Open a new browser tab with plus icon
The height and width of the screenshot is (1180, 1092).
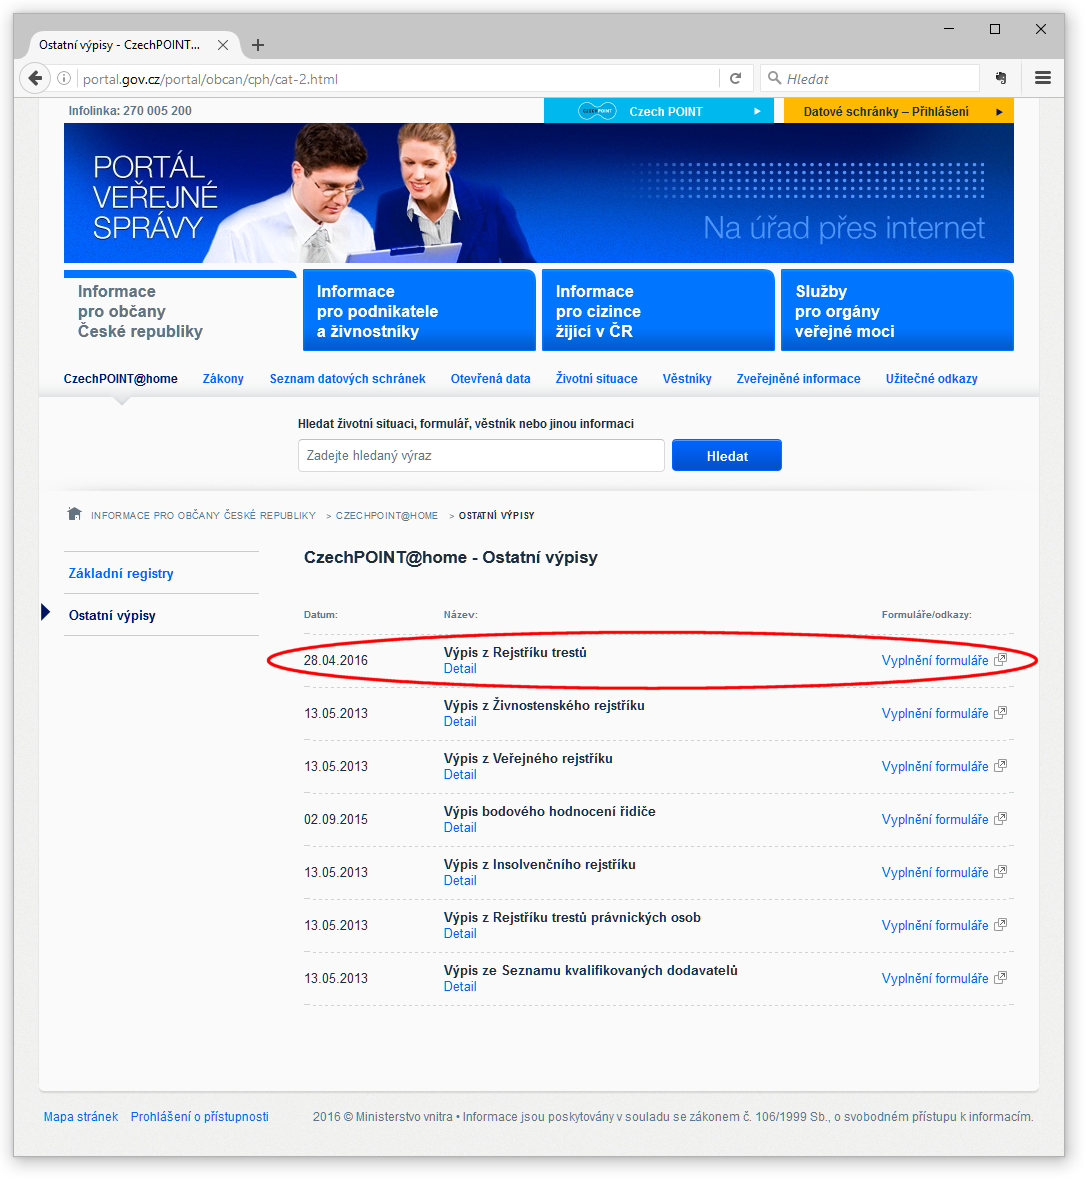click(x=258, y=45)
